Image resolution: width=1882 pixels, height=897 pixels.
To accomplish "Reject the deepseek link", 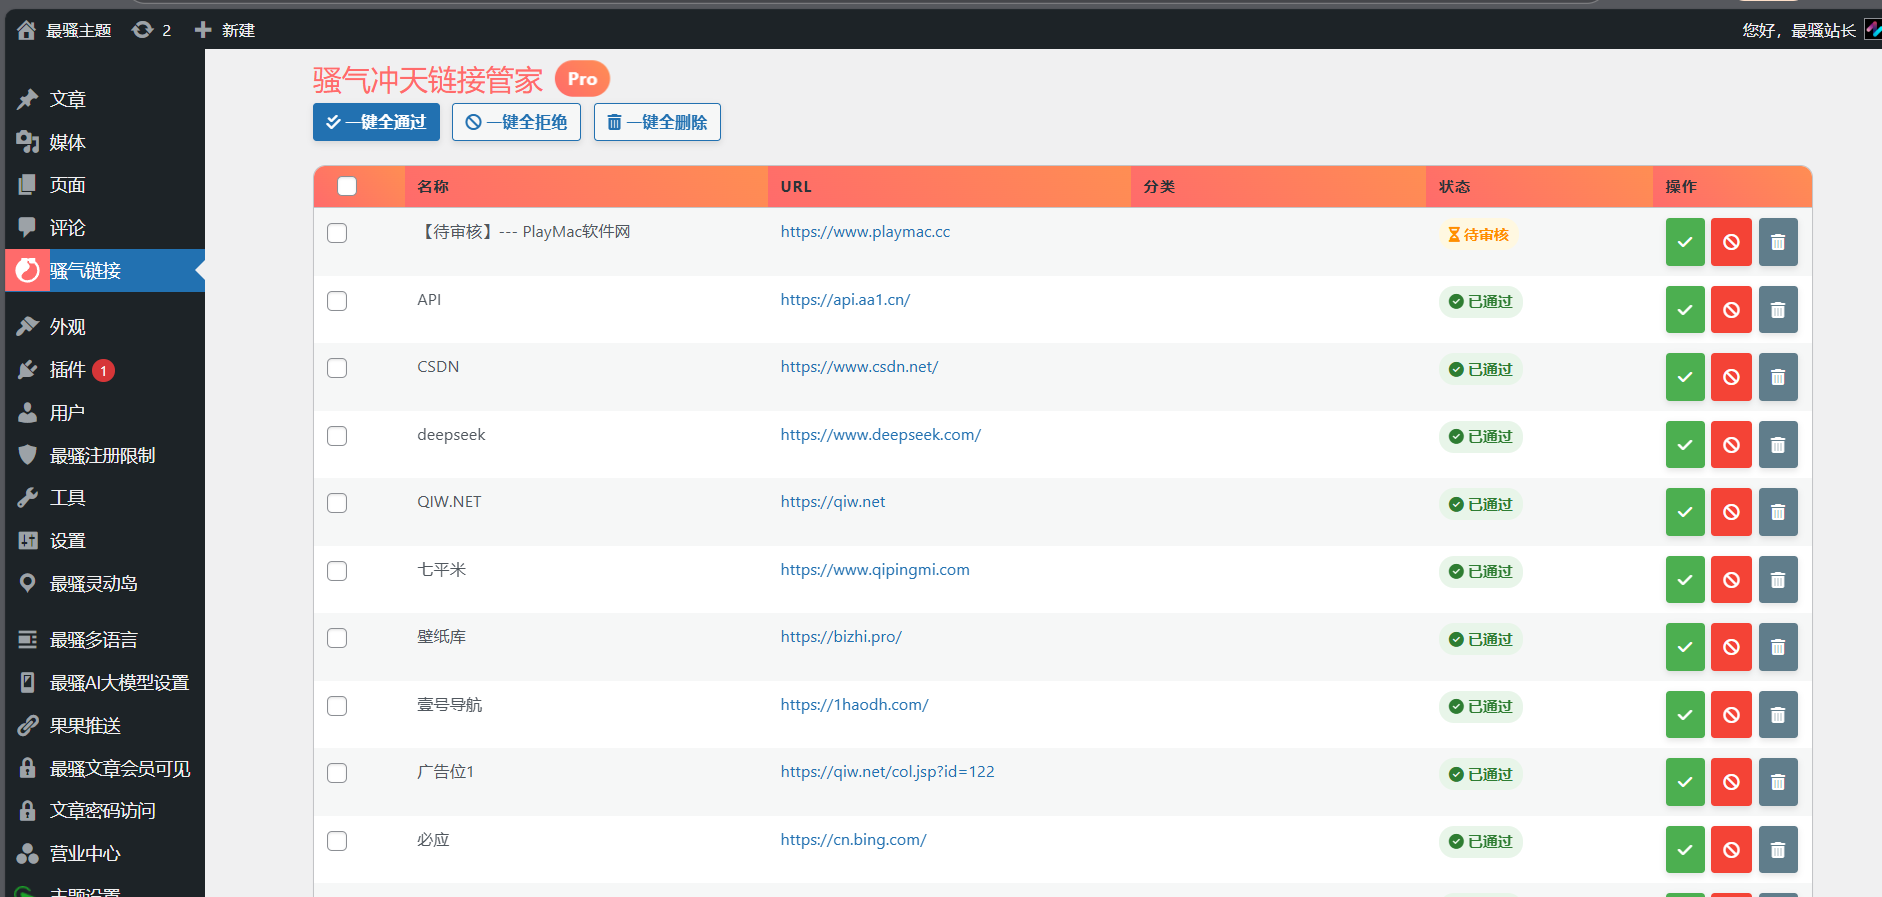I will click(x=1731, y=445).
